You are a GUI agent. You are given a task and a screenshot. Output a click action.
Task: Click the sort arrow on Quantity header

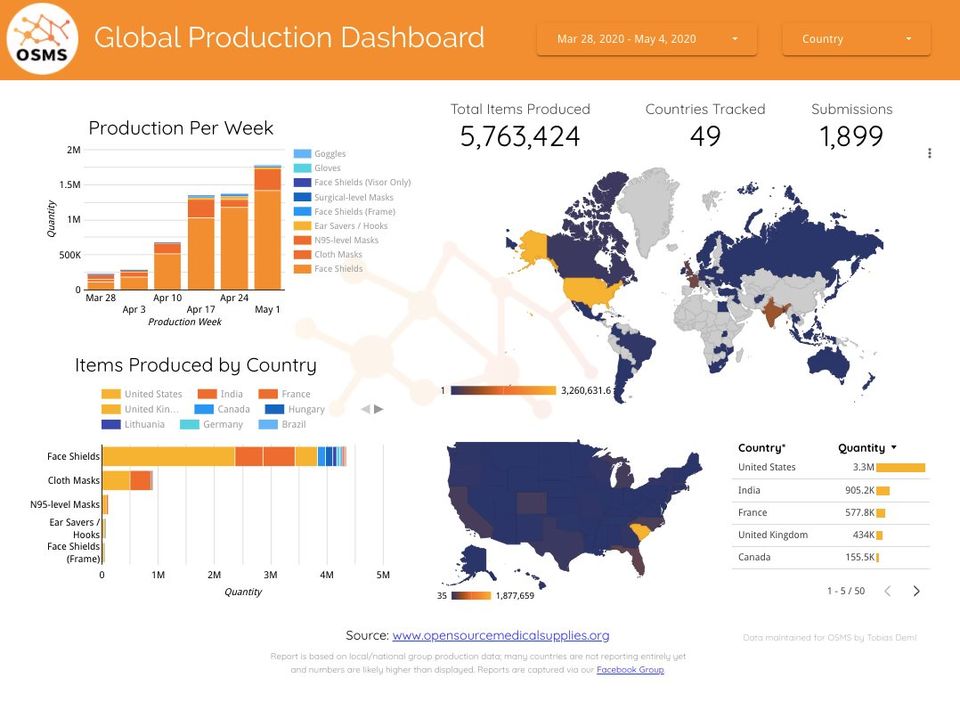(x=891, y=447)
